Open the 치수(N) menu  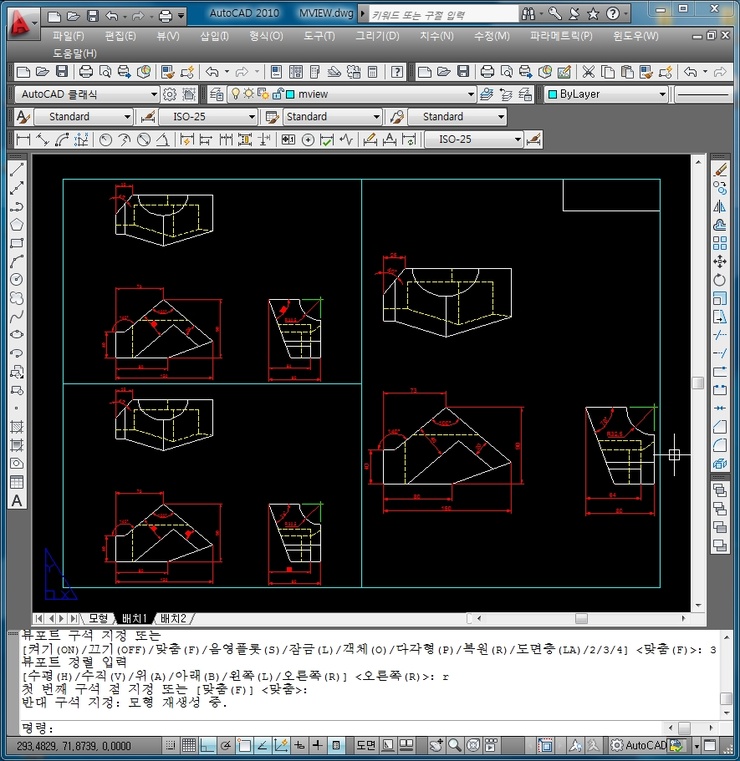click(436, 36)
